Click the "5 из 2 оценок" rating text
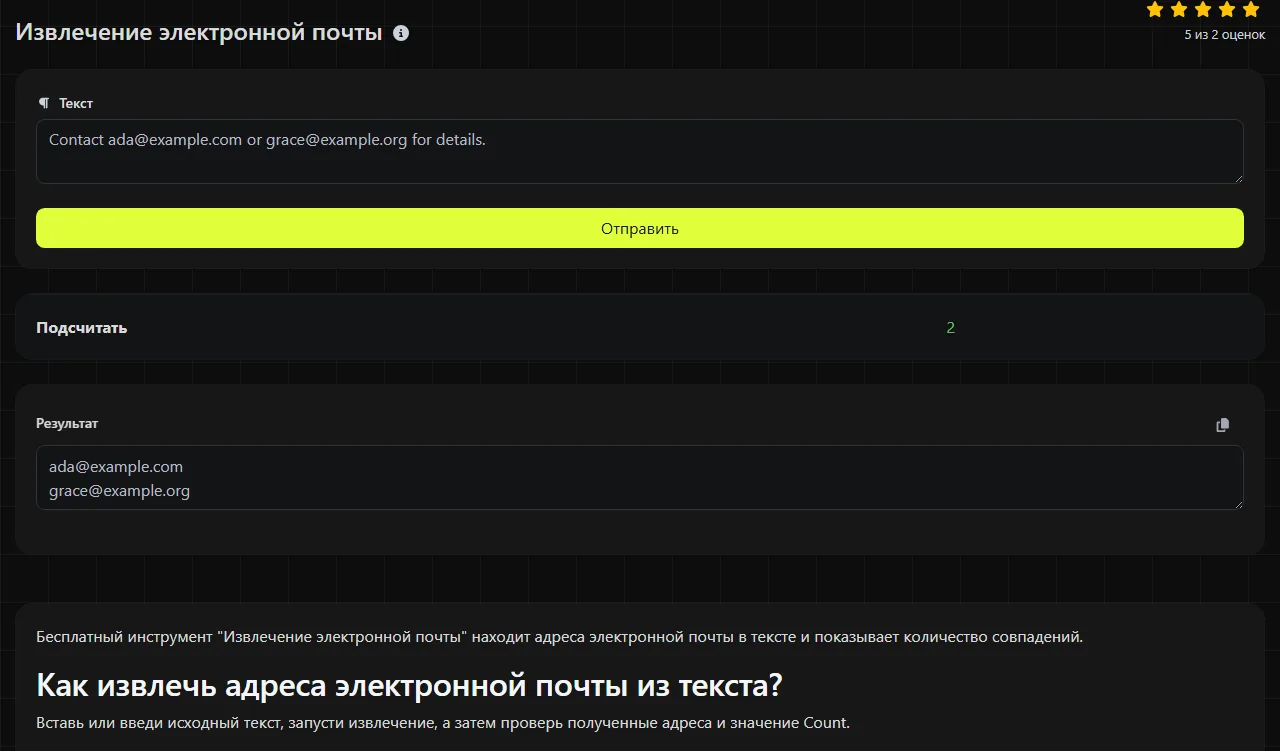This screenshot has height=751, width=1280. pos(1224,35)
